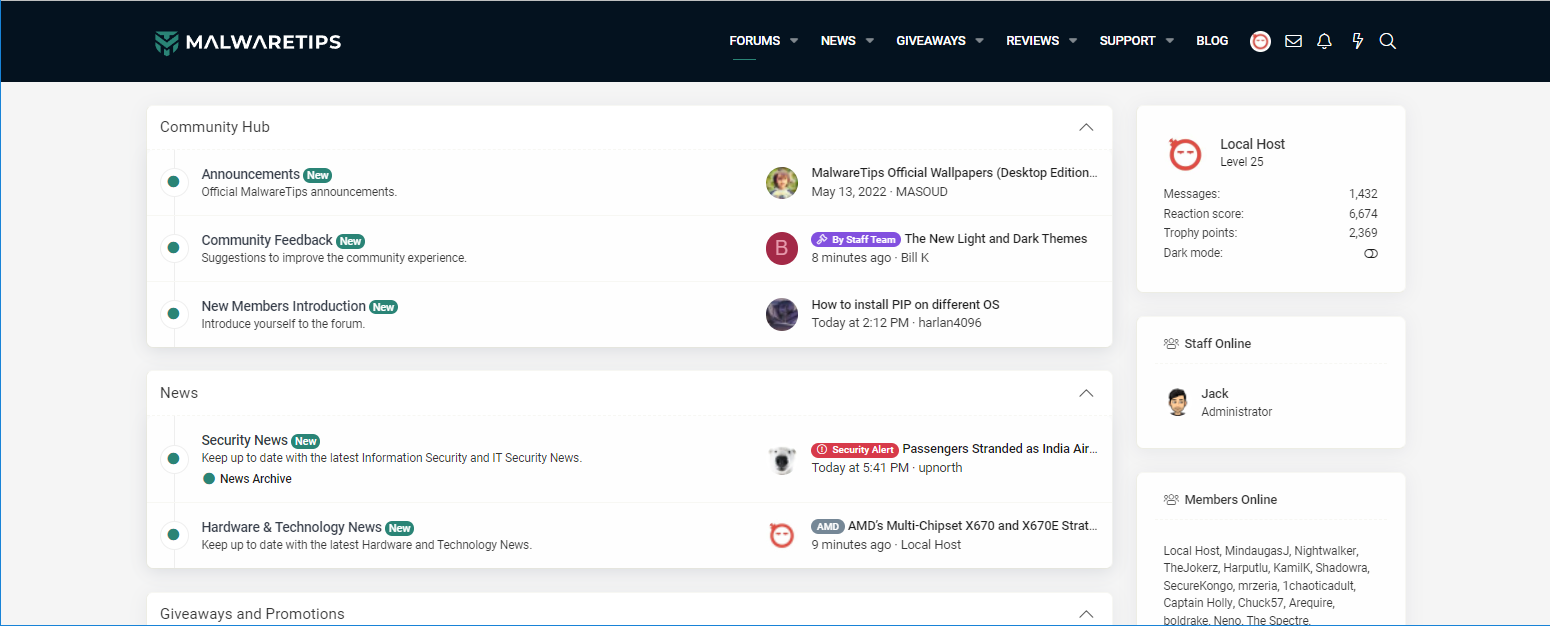Expand the News dropdown arrow in navbar
The height and width of the screenshot is (626, 1550).
(x=870, y=41)
